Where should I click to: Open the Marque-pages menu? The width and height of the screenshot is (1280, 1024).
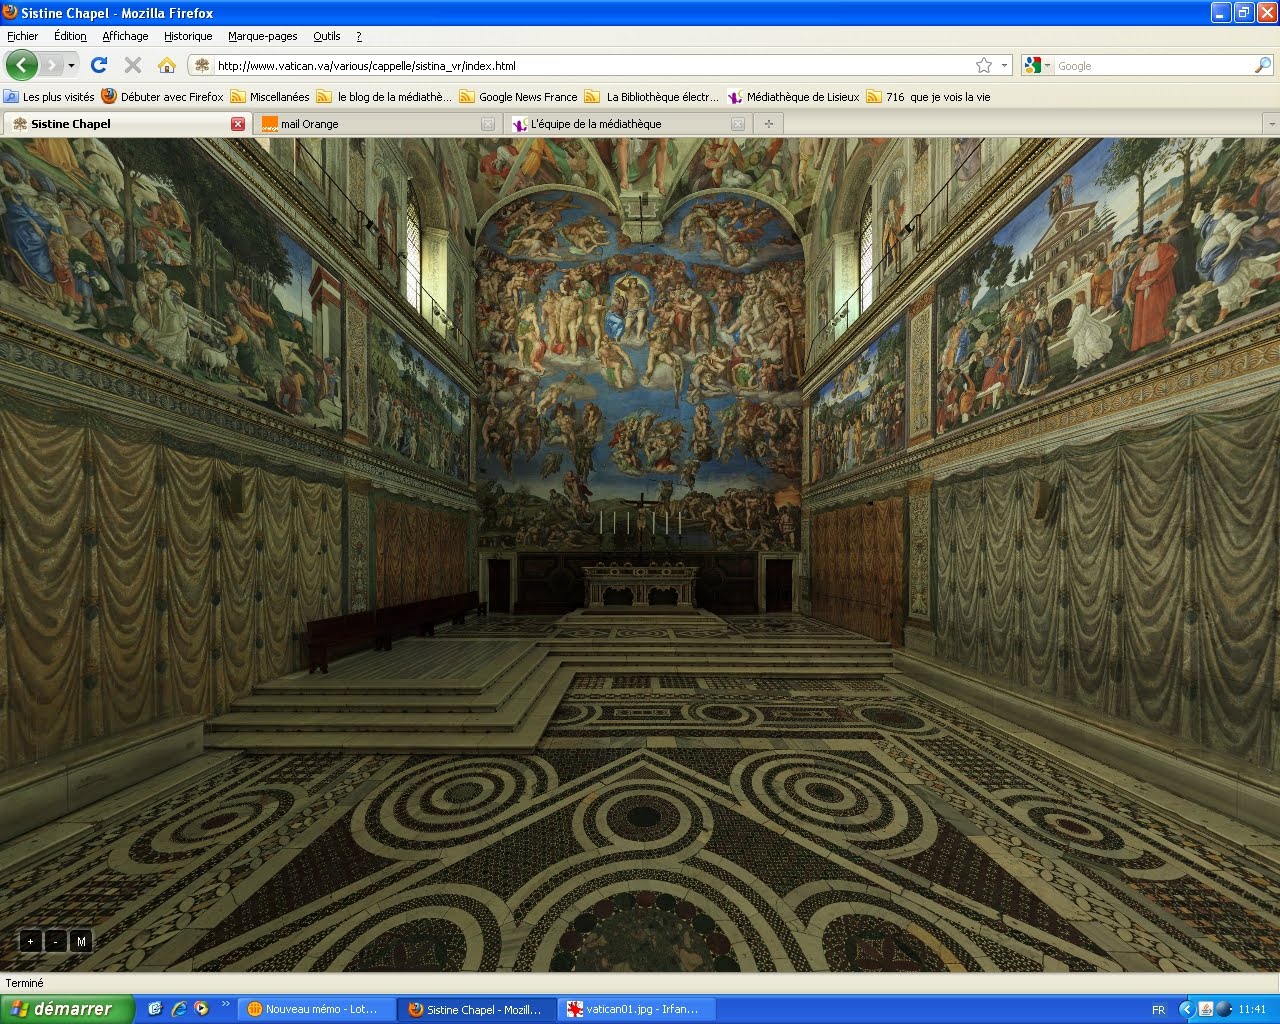[263, 36]
